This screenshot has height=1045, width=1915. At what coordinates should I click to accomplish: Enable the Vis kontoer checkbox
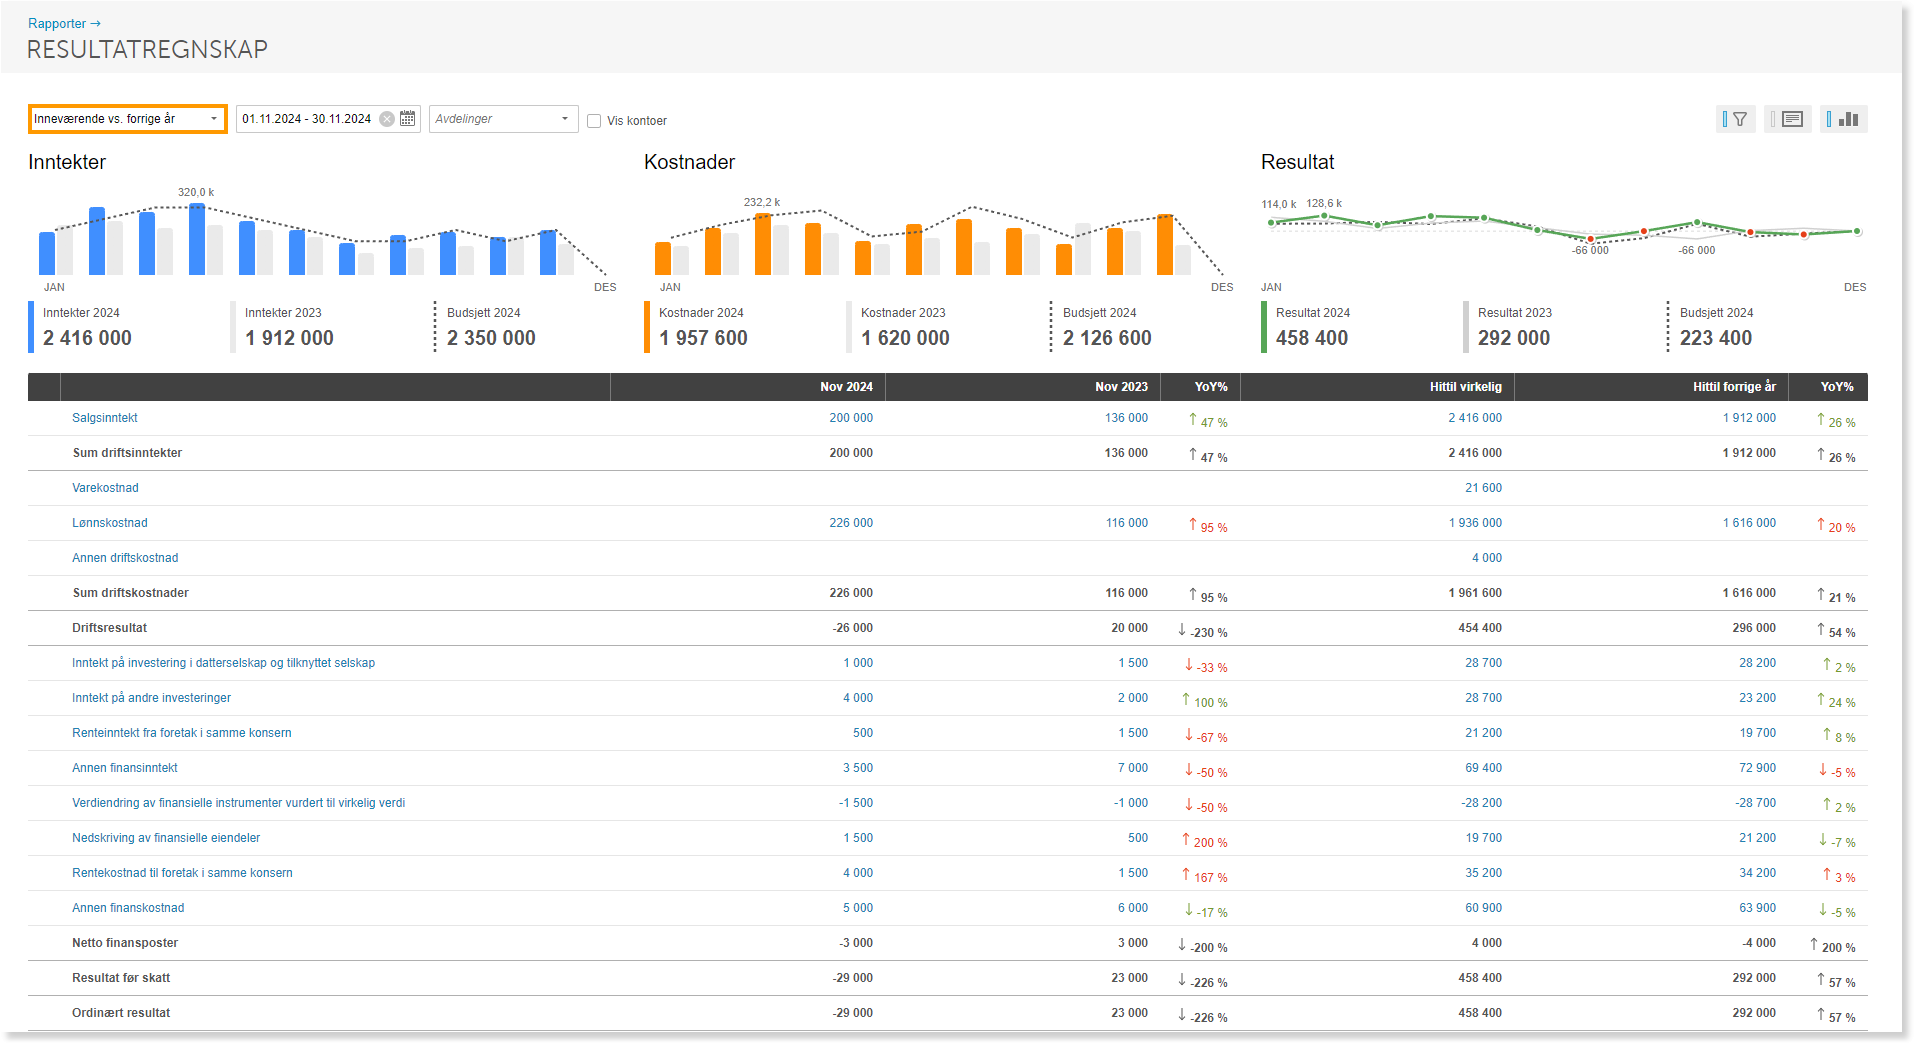point(594,121)
